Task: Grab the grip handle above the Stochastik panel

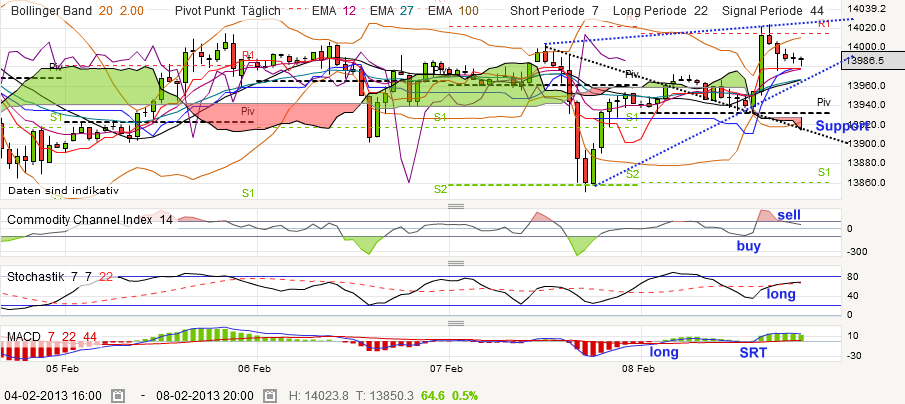Action: click(456, 264)
